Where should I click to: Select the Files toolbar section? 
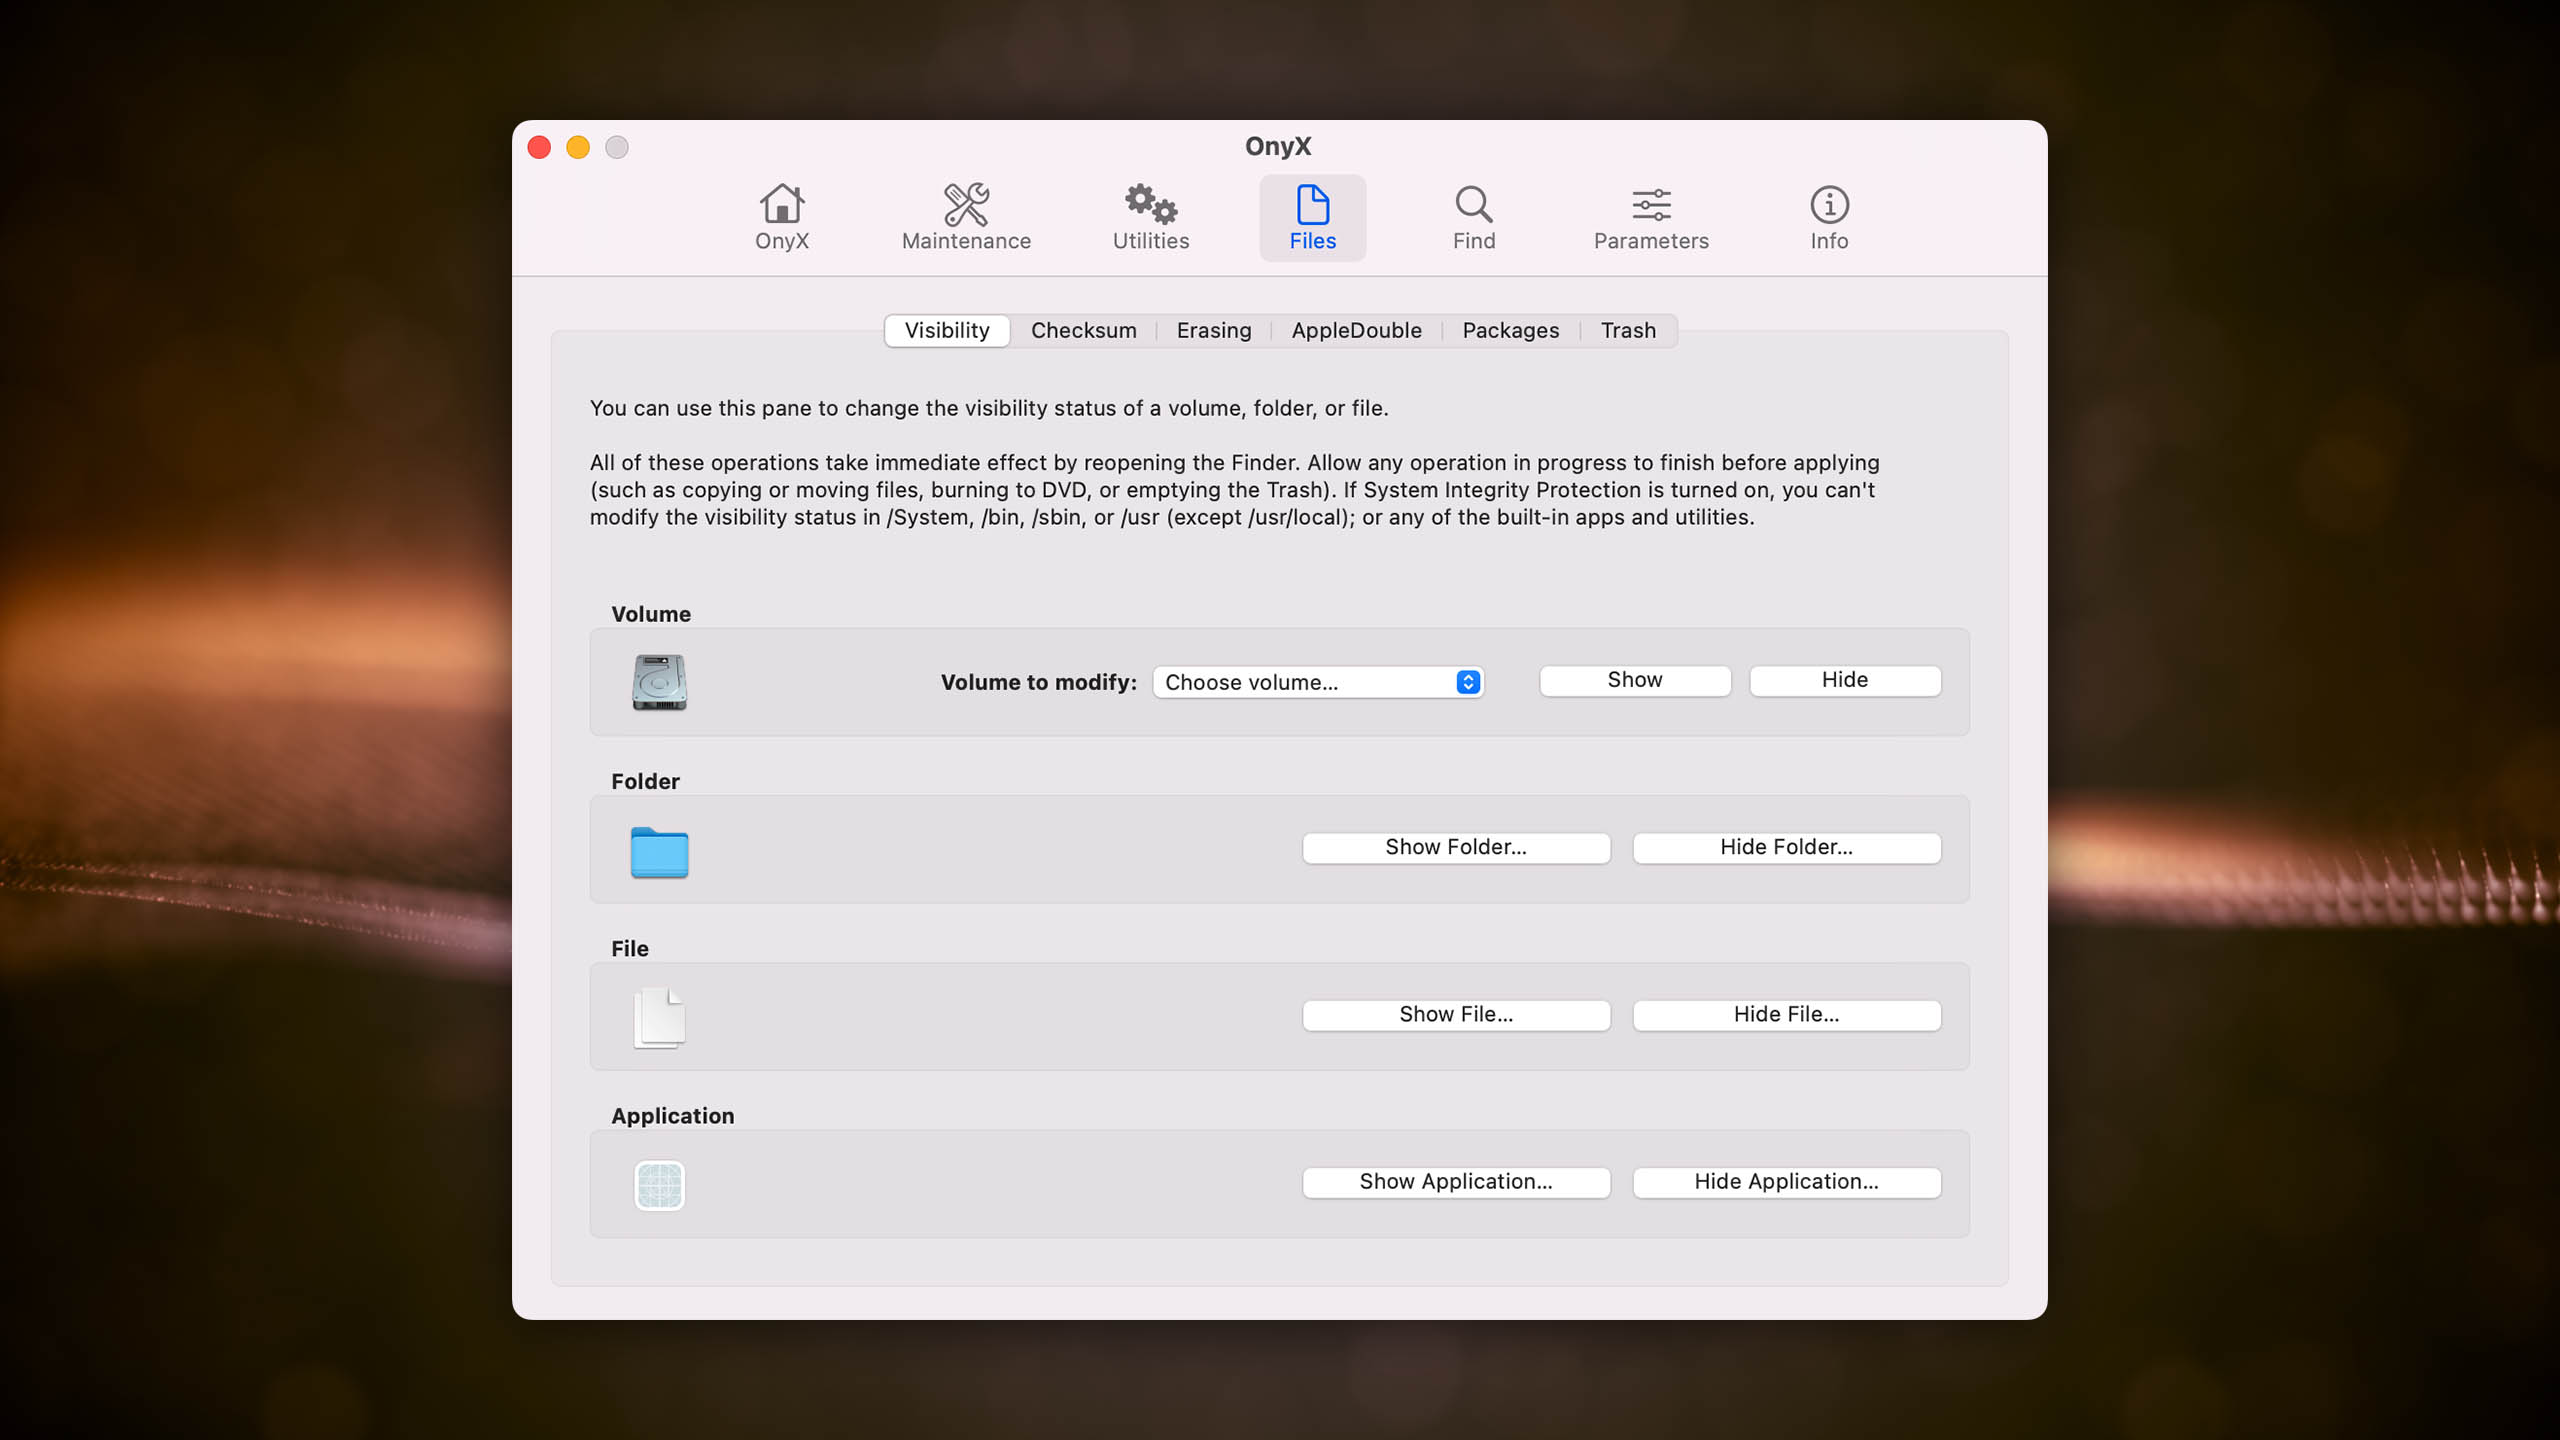click(1312, 218)
